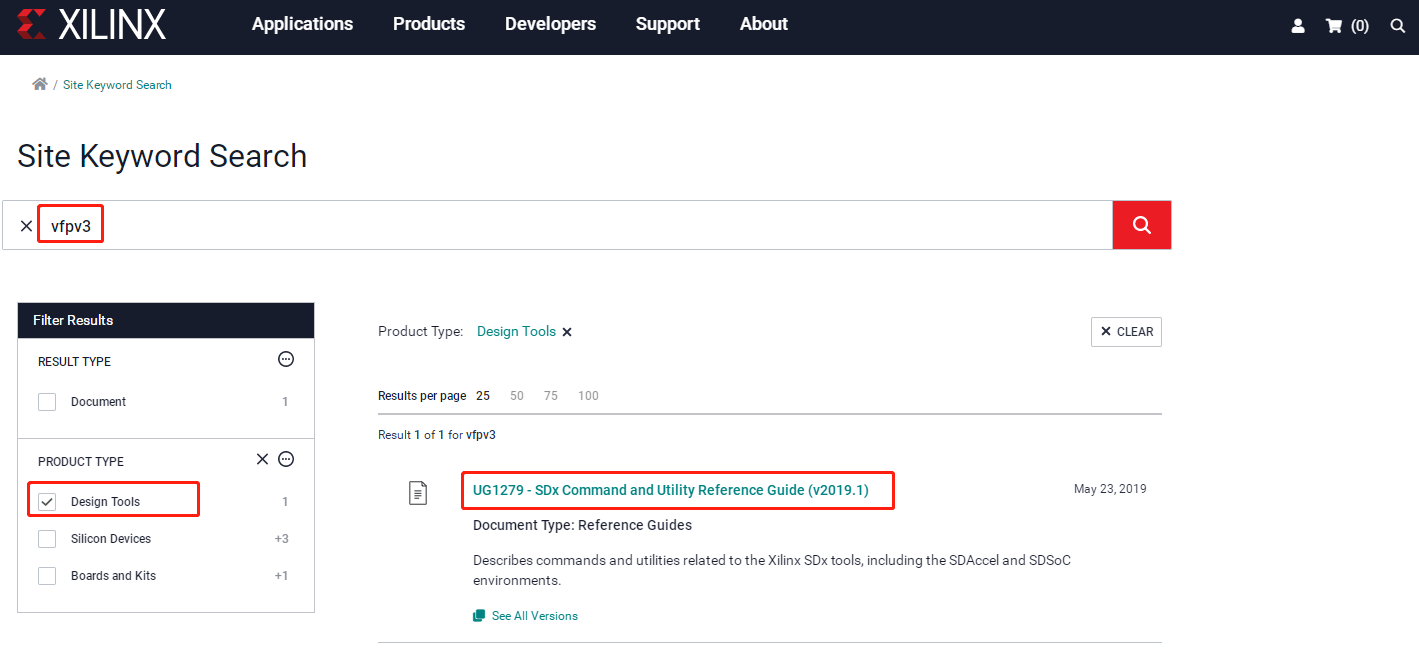Submit search with red magnifier button
The image size is (1419, 670).
coord(1142,225)
